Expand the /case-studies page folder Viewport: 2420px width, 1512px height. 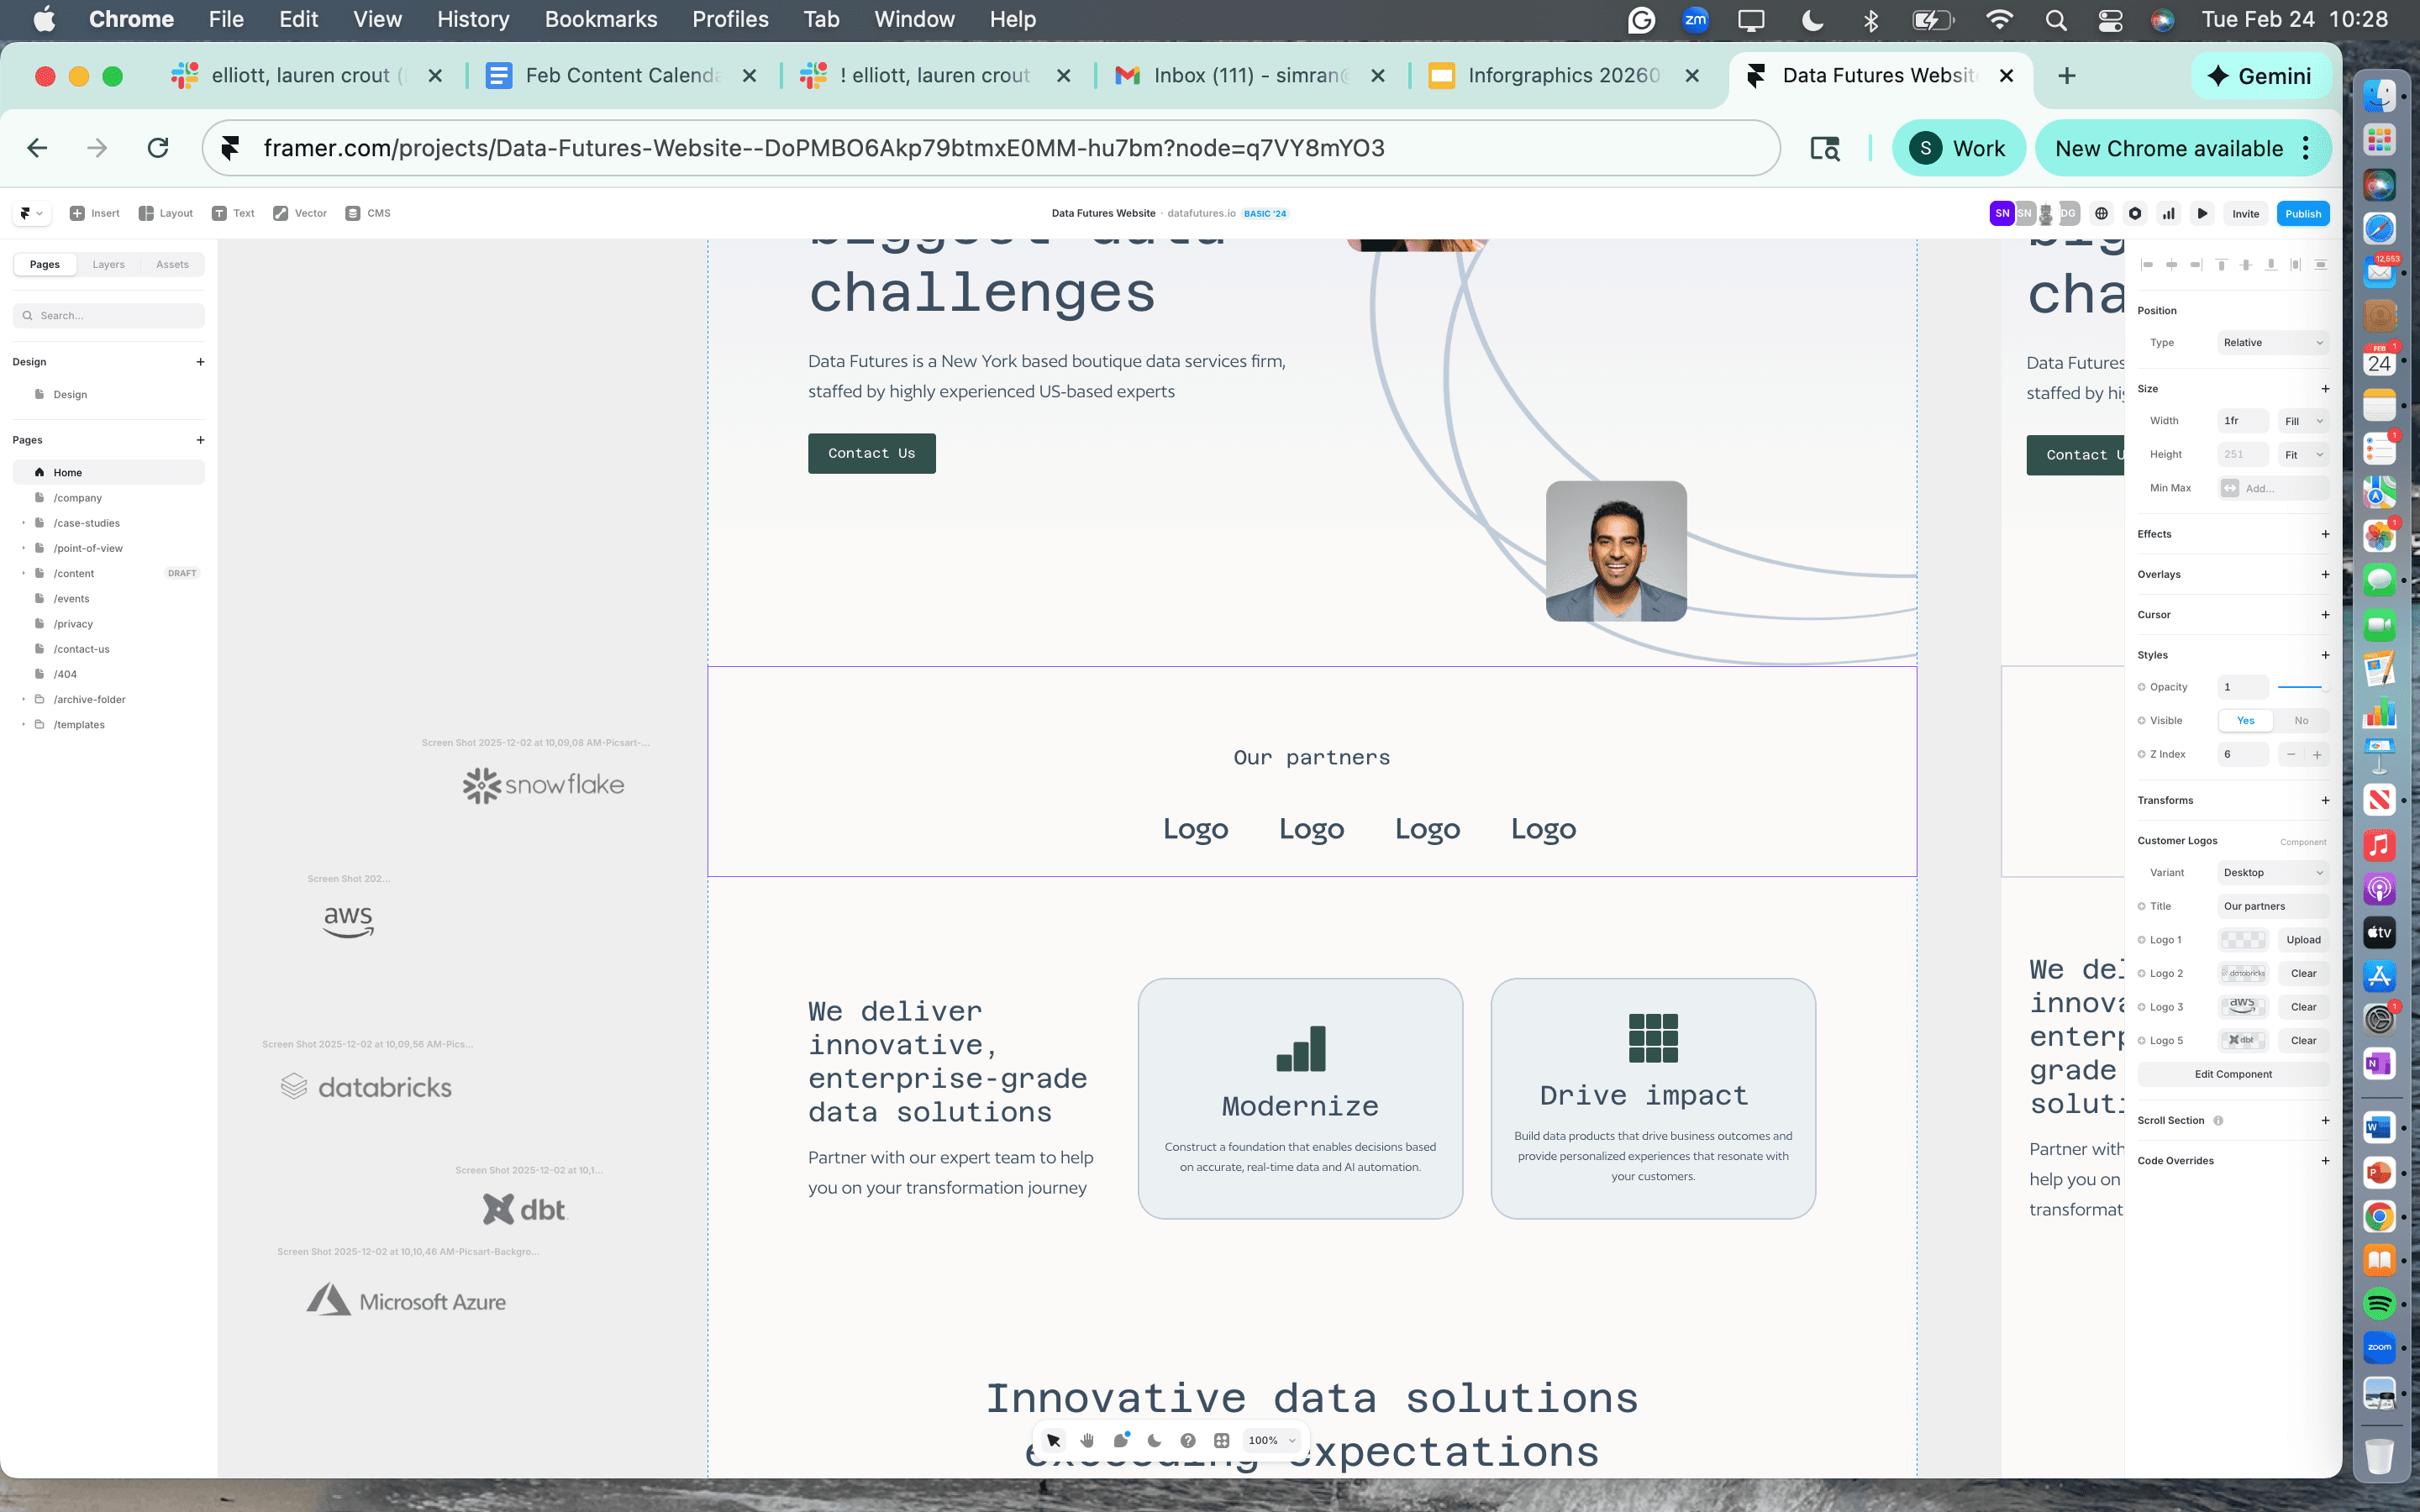[x=24, y=523]
